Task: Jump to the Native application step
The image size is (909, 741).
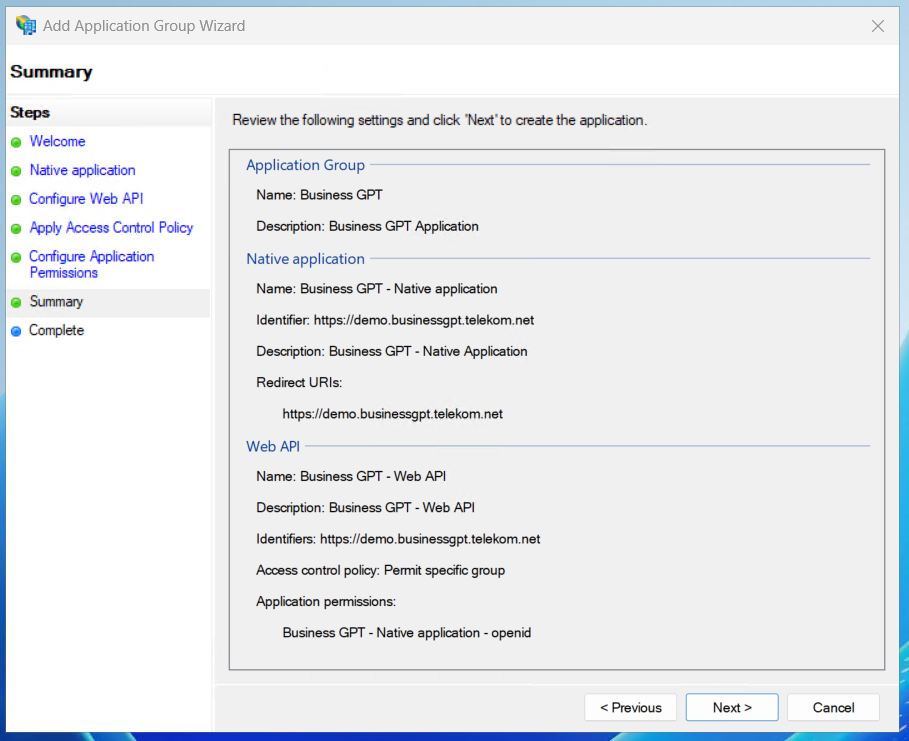Action: [x=82, y=170]
